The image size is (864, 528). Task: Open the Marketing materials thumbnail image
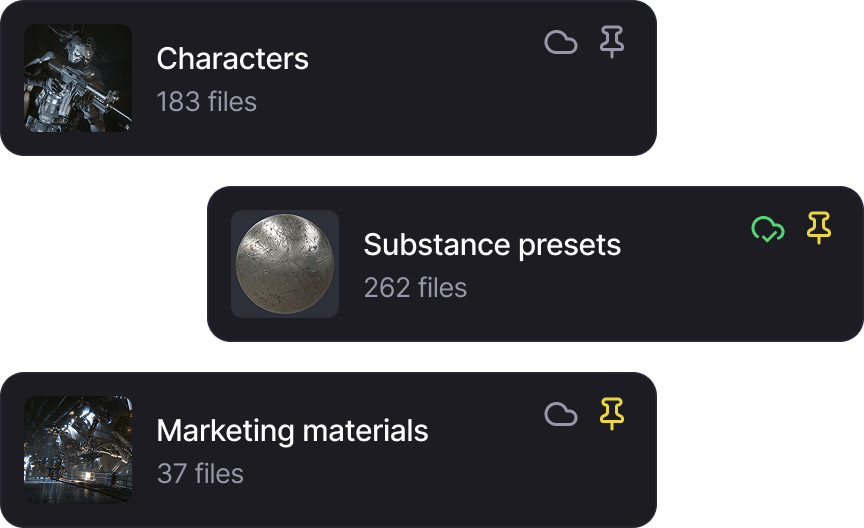78,450
